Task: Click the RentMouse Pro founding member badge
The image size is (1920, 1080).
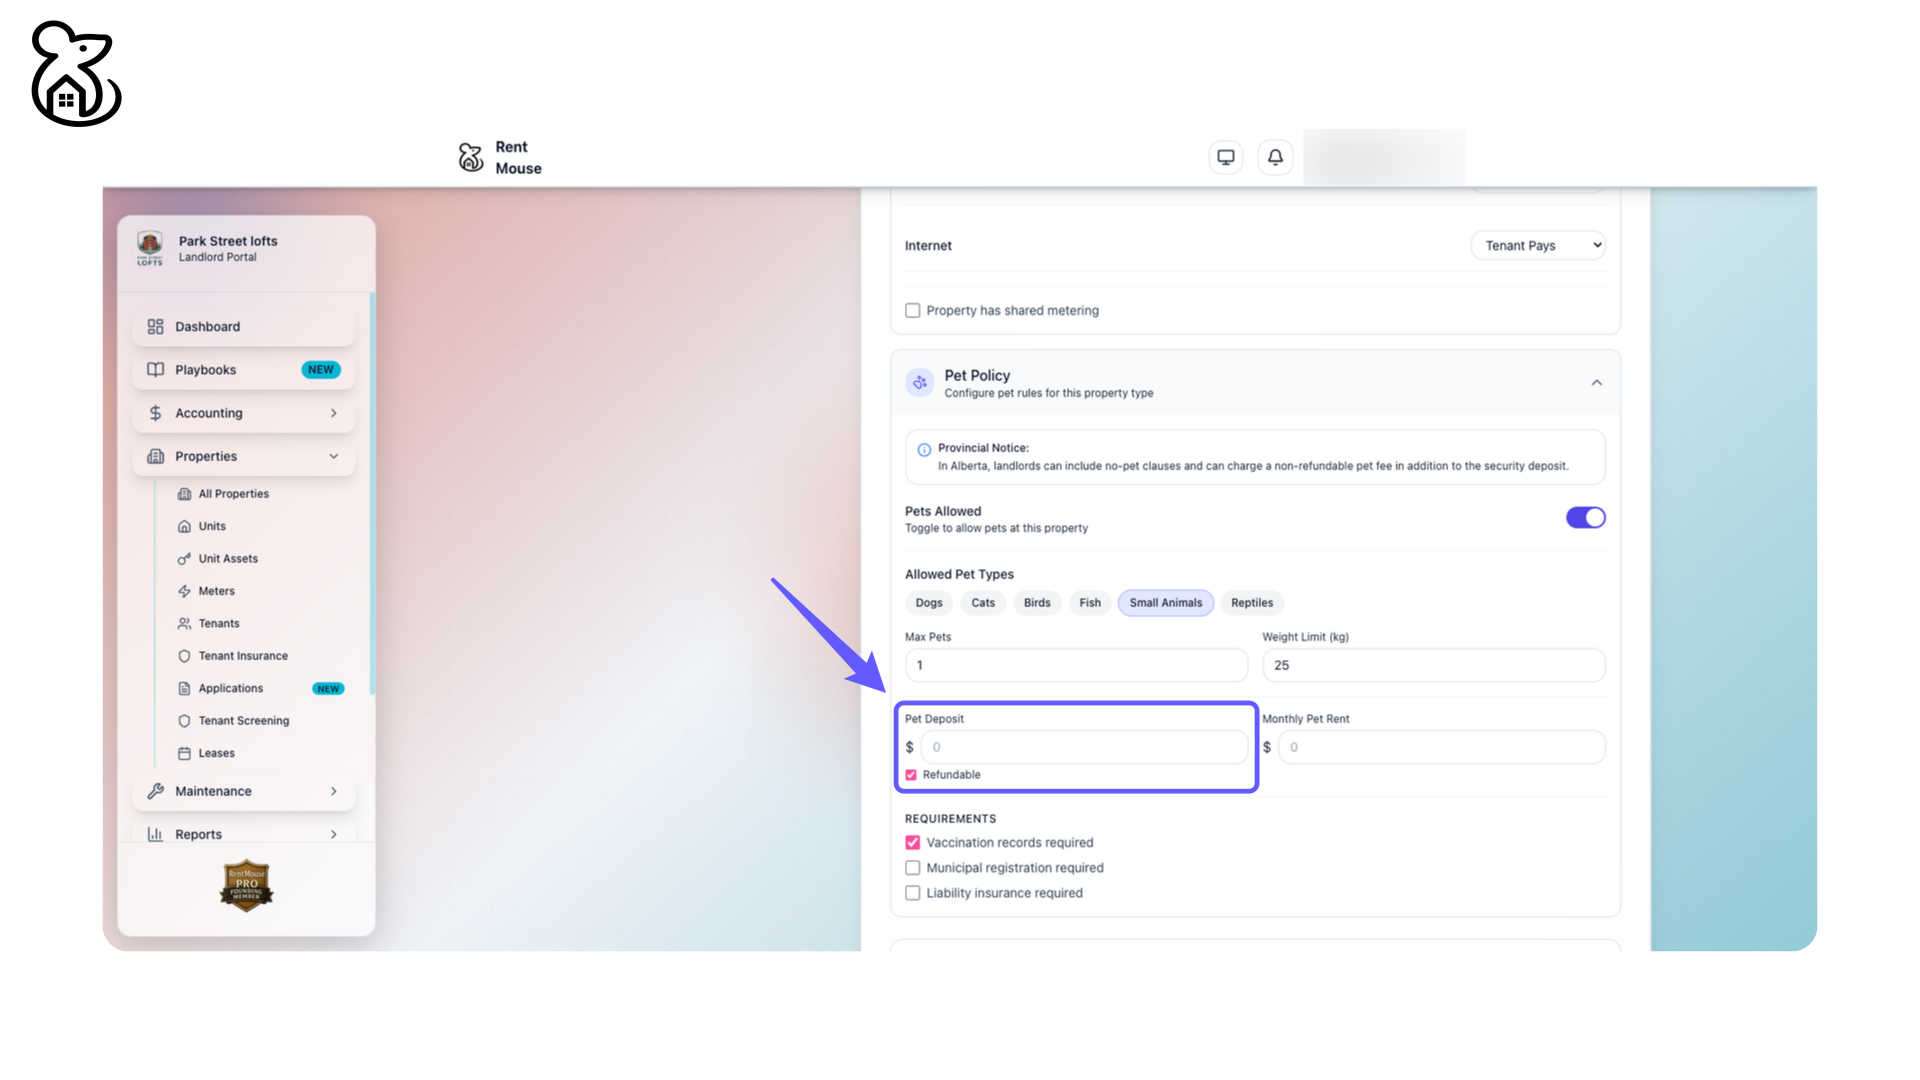Action: 246,885
